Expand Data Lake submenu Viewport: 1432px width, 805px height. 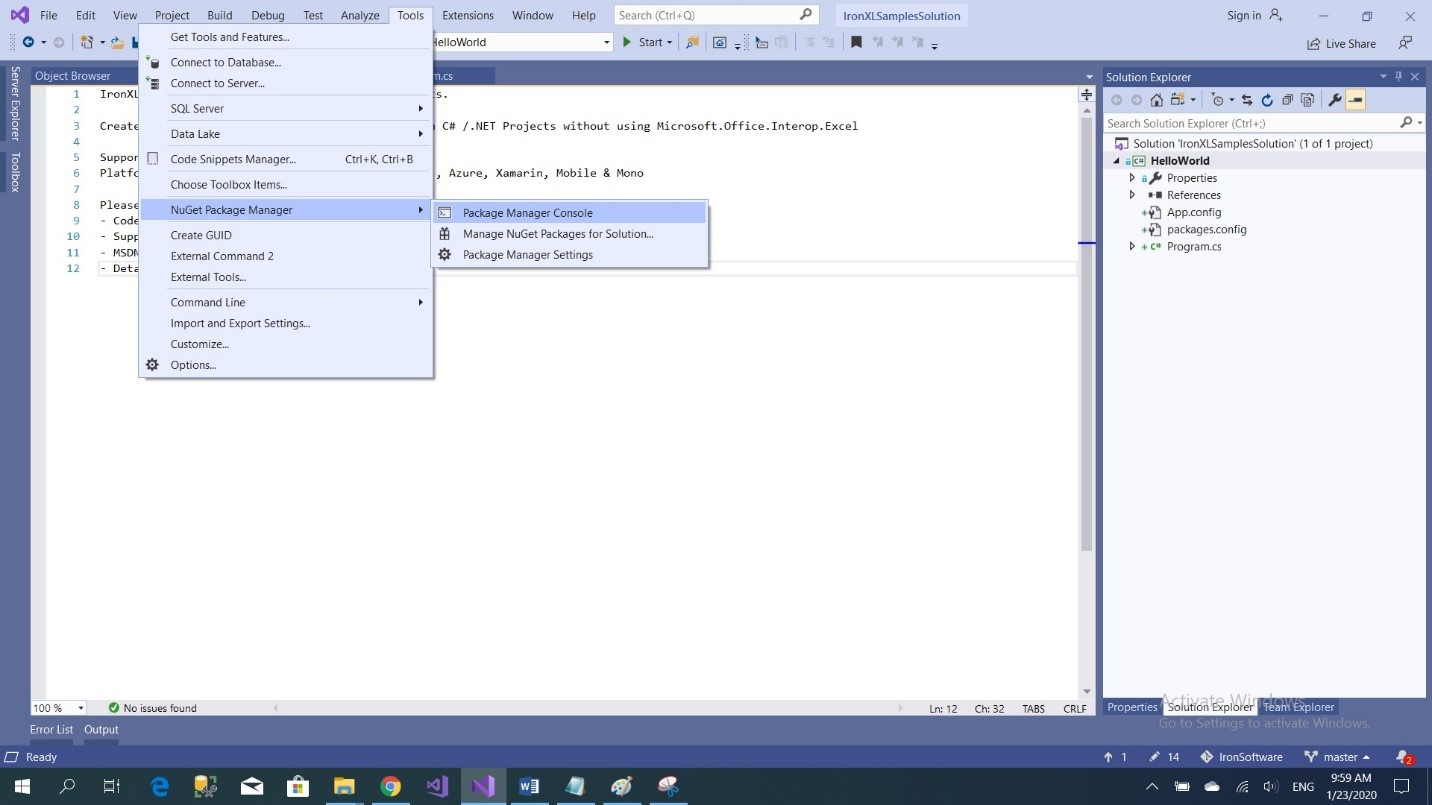[x=286, y=134]
